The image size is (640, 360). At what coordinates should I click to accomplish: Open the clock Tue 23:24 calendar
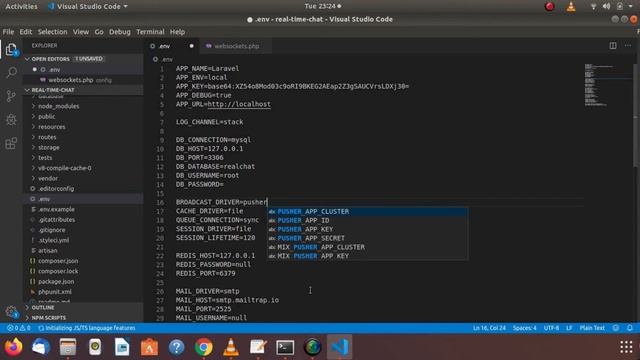tap(322, 6)
